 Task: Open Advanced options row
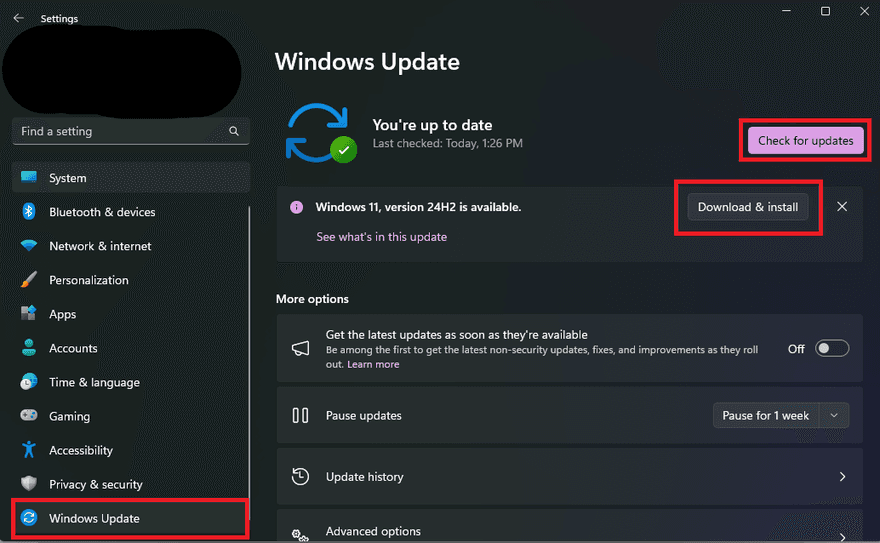coord(569,527)
